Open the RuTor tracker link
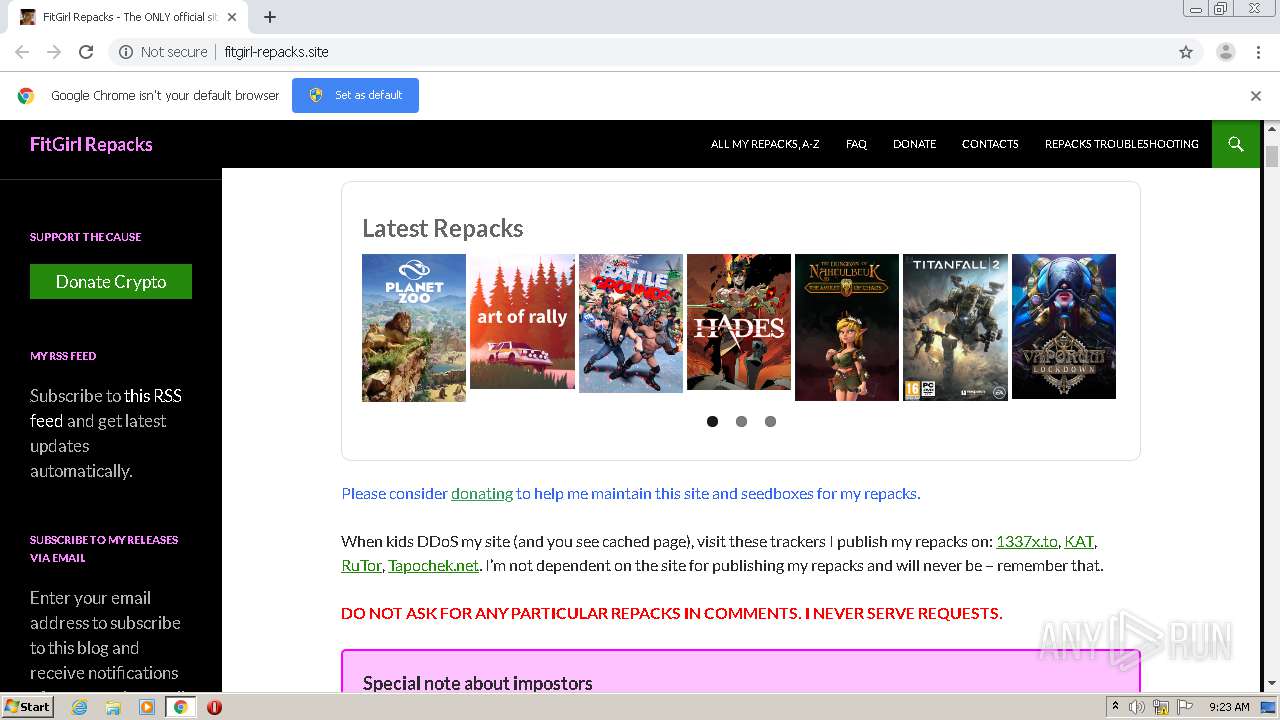Viewport: 1280px width, 720px height. coord(361,565)
